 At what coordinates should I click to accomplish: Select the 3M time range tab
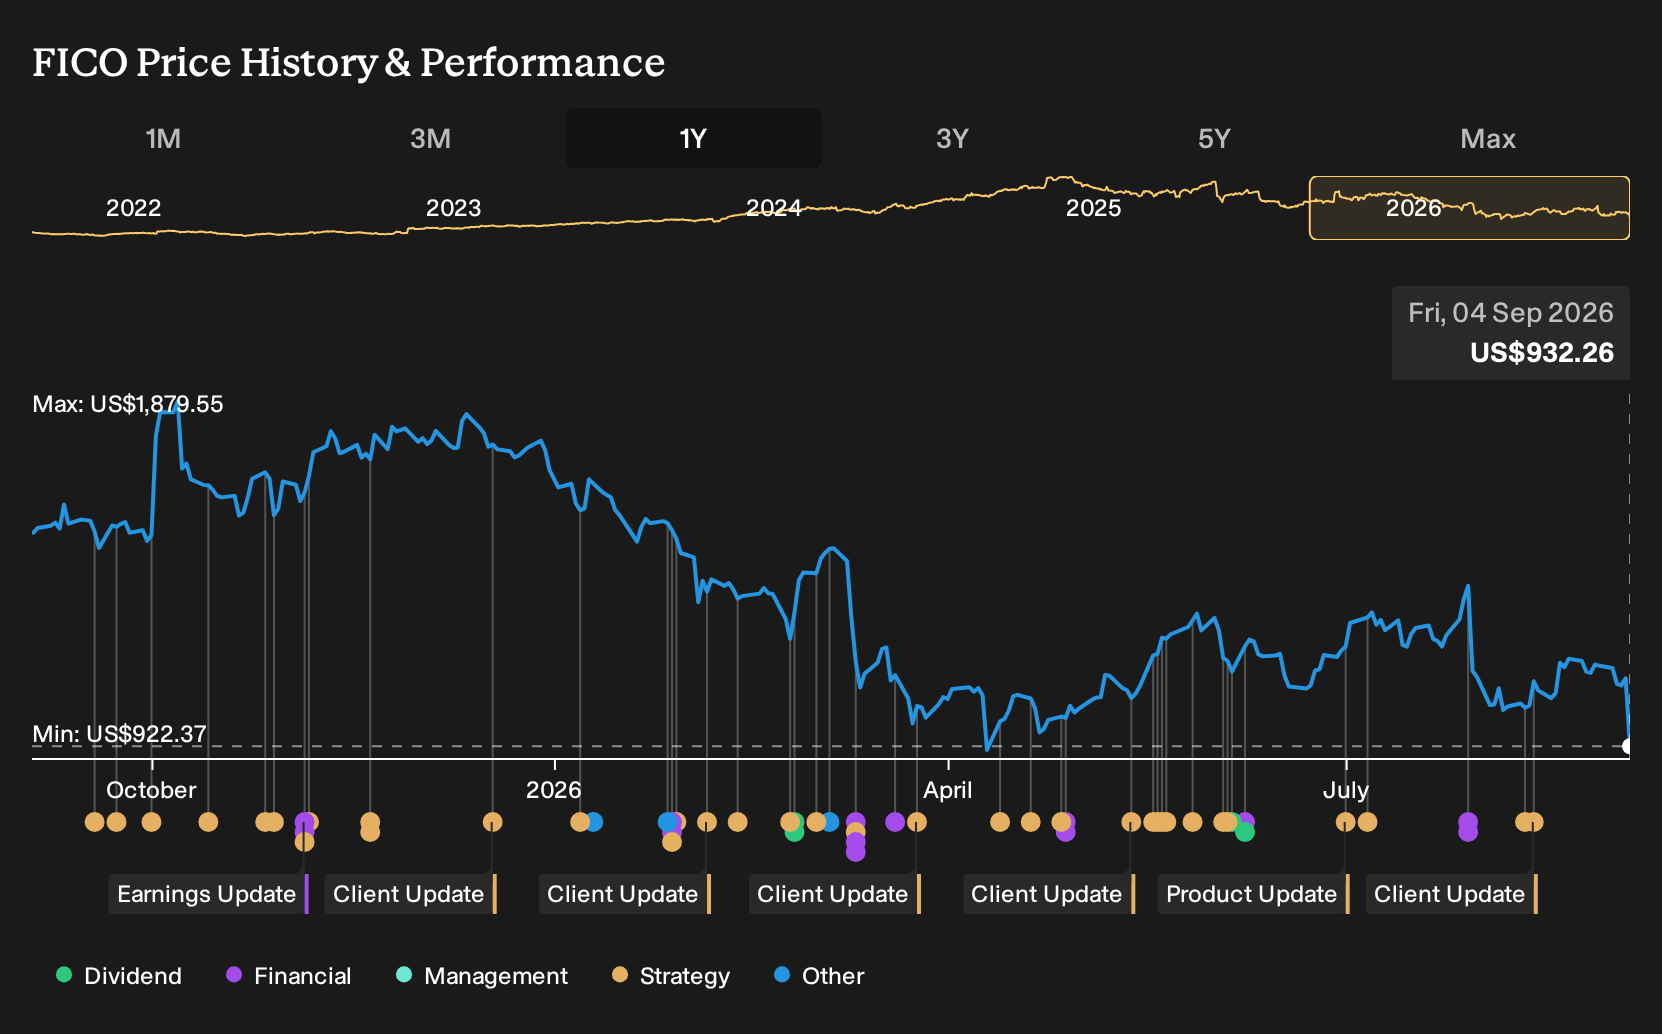(x=430, y=138)
